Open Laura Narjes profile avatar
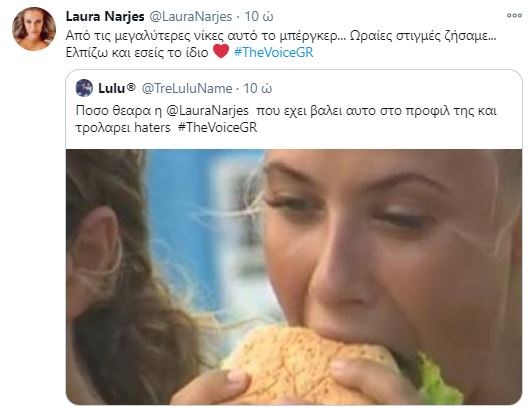 [x=34, y=29]
